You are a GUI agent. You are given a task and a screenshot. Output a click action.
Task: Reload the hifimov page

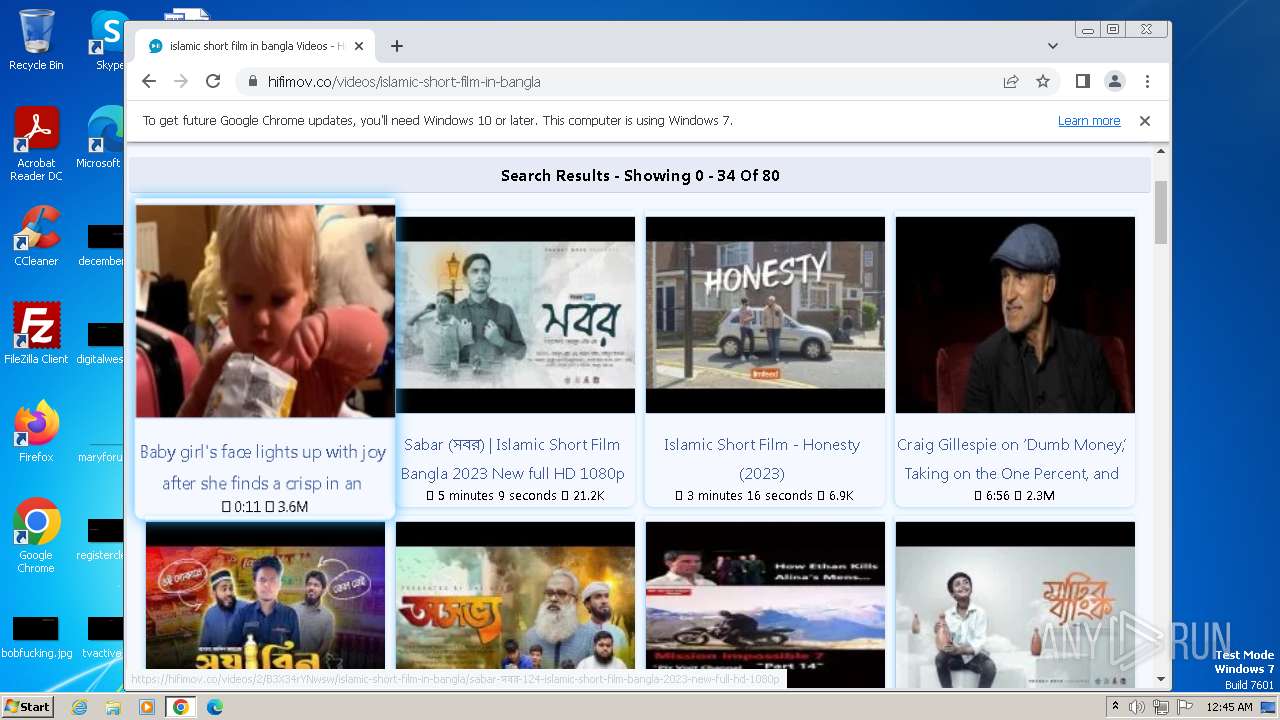[213, 81]
